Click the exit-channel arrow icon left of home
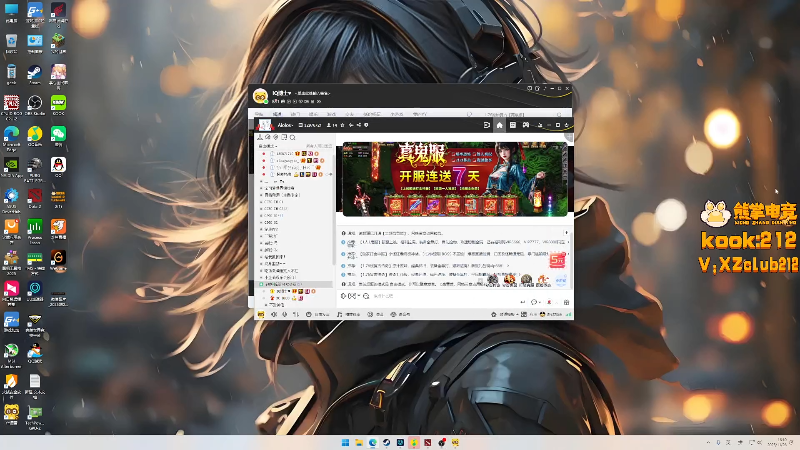 tap(487, 125)
